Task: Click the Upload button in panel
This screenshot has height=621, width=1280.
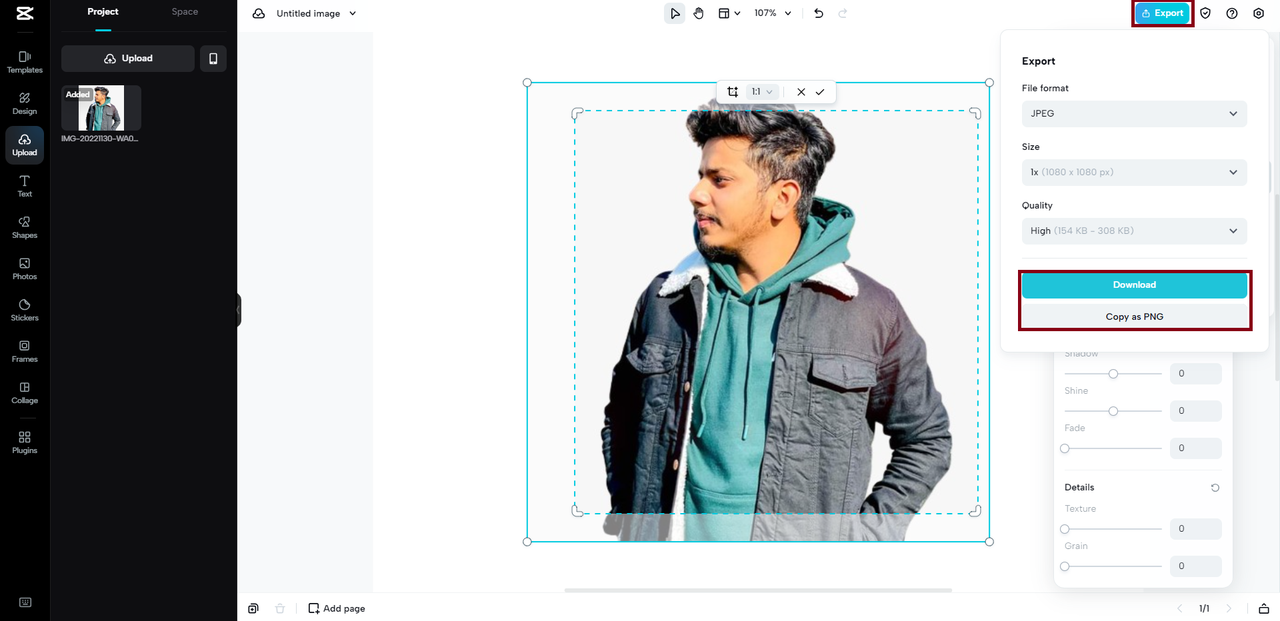Action: click(128, 59)
